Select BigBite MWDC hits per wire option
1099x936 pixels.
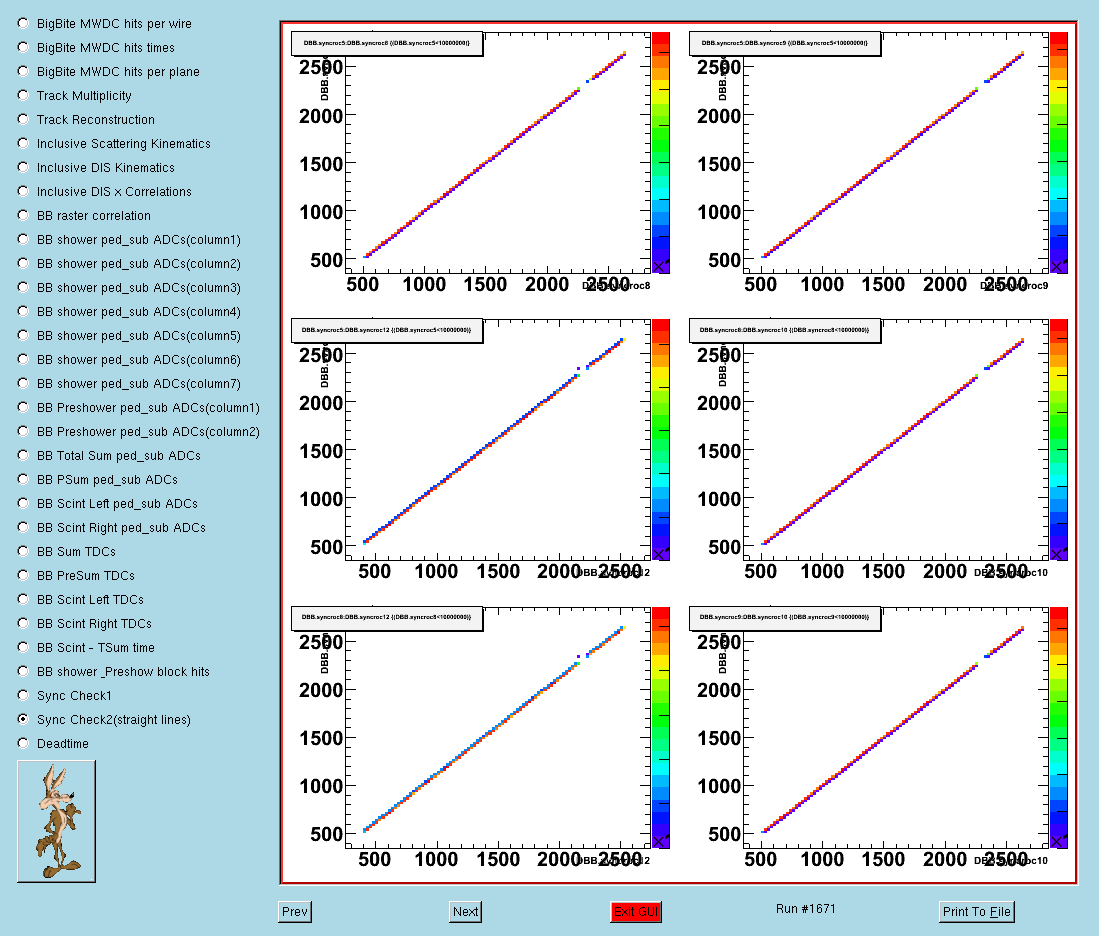coord(23,23)
